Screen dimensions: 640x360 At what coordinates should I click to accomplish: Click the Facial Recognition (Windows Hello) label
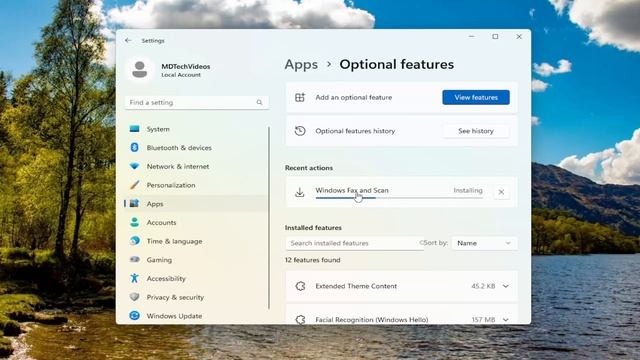(x=371, y=320)
